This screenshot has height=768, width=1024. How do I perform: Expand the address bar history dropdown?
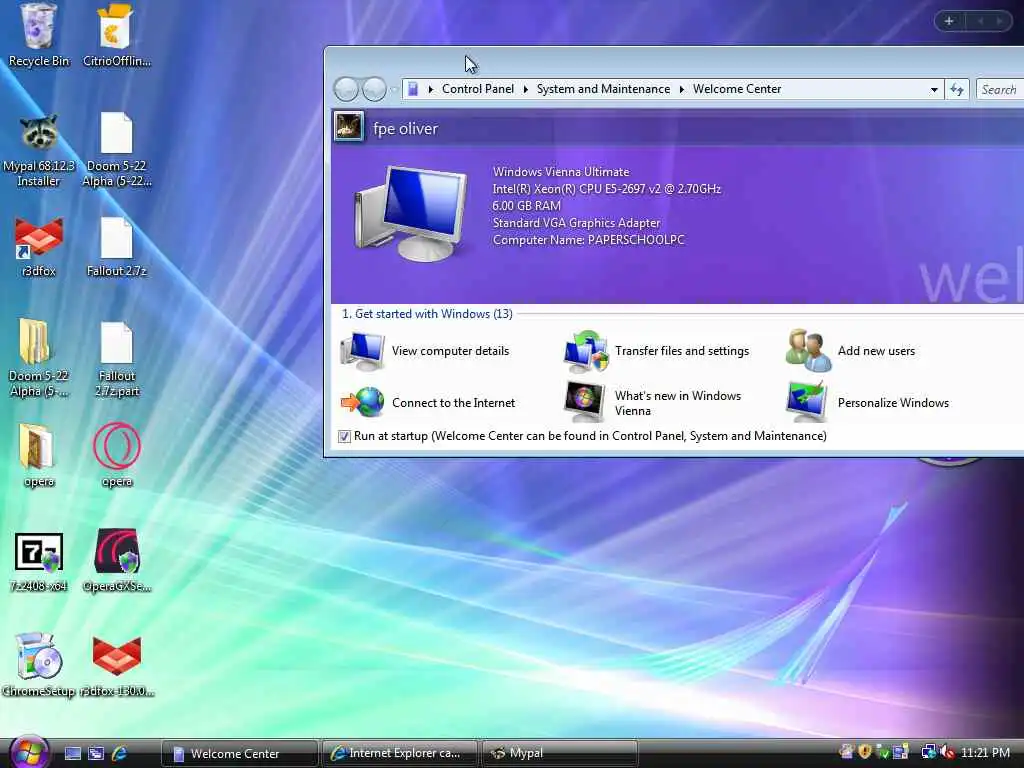coord(934,89)
